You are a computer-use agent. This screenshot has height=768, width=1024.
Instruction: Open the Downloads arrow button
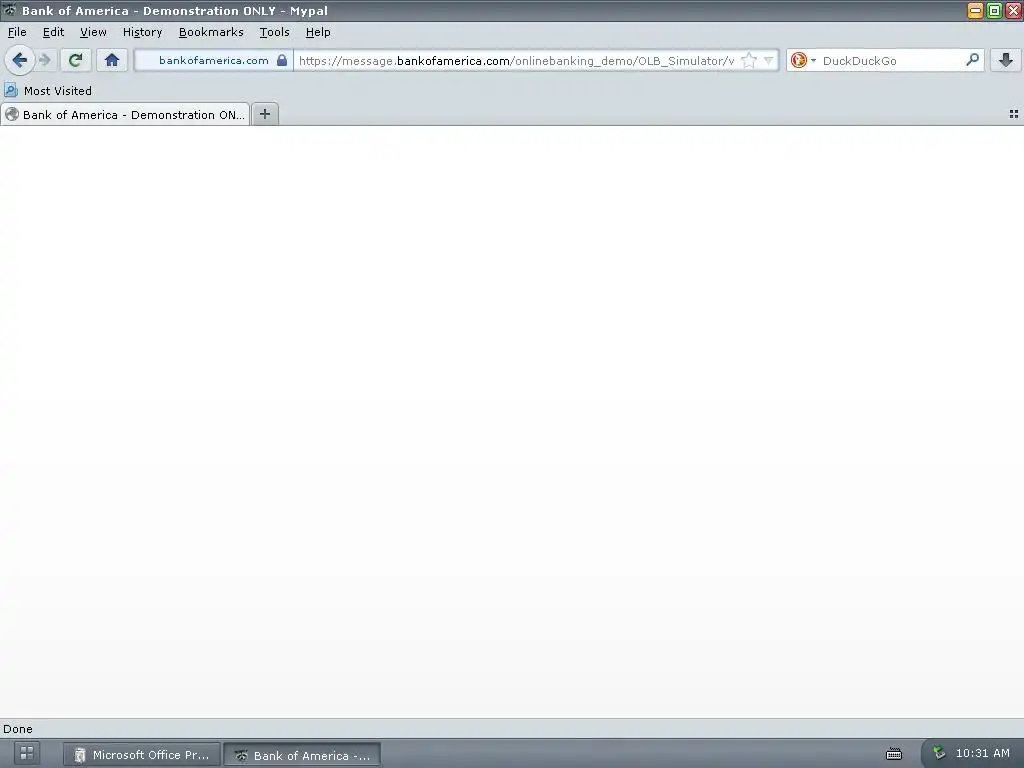1006,61
